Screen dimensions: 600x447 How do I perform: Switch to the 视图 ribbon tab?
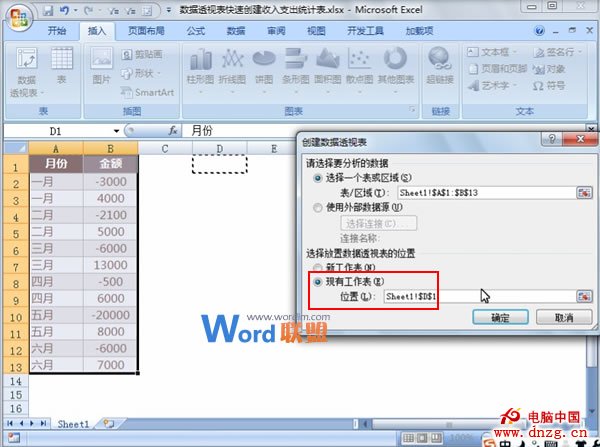316,31
